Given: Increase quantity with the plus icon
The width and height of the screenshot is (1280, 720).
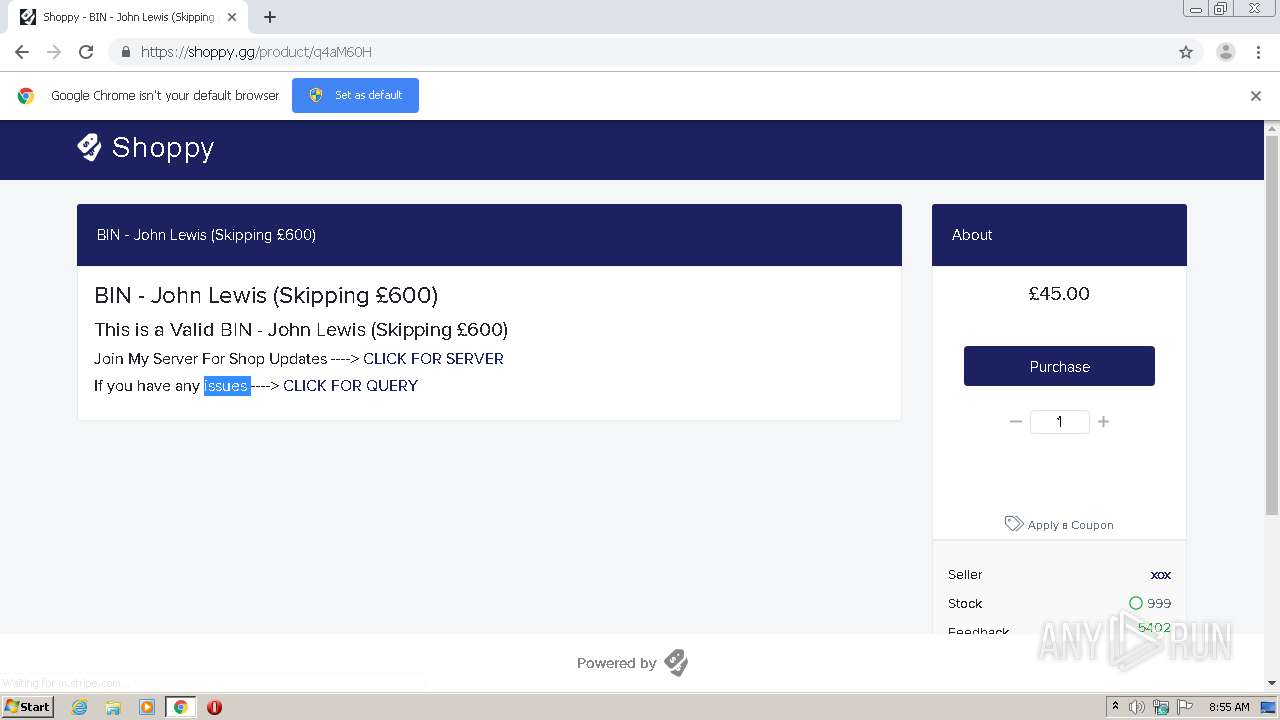Looking at the screenshot, I should coord(1103,422).
